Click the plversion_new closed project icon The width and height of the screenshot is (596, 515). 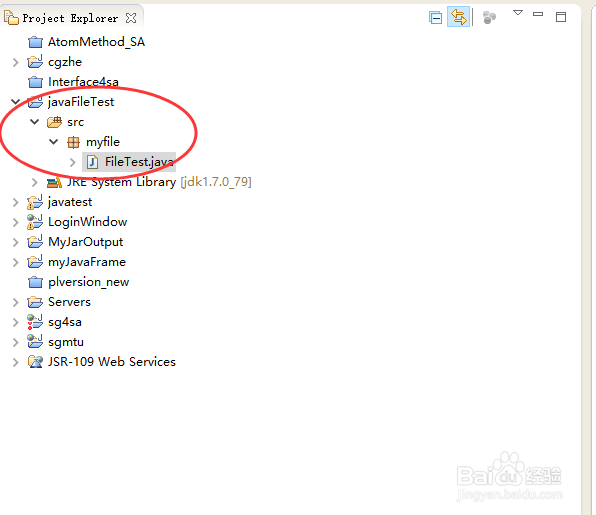click(35, 282)
